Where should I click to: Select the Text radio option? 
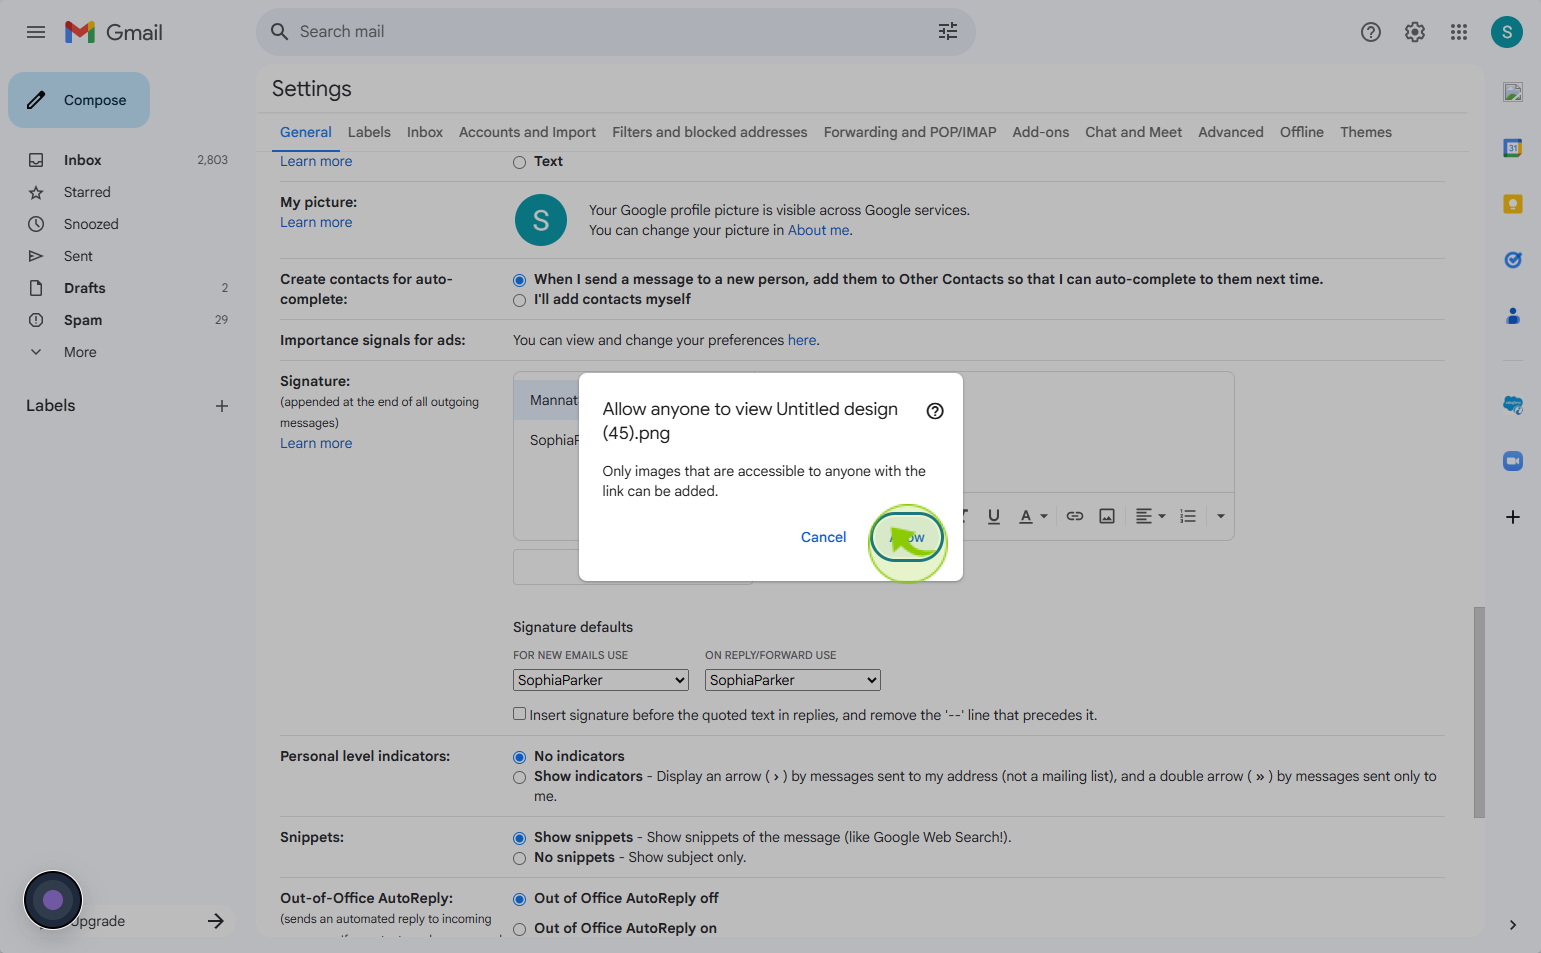[519, 162]
